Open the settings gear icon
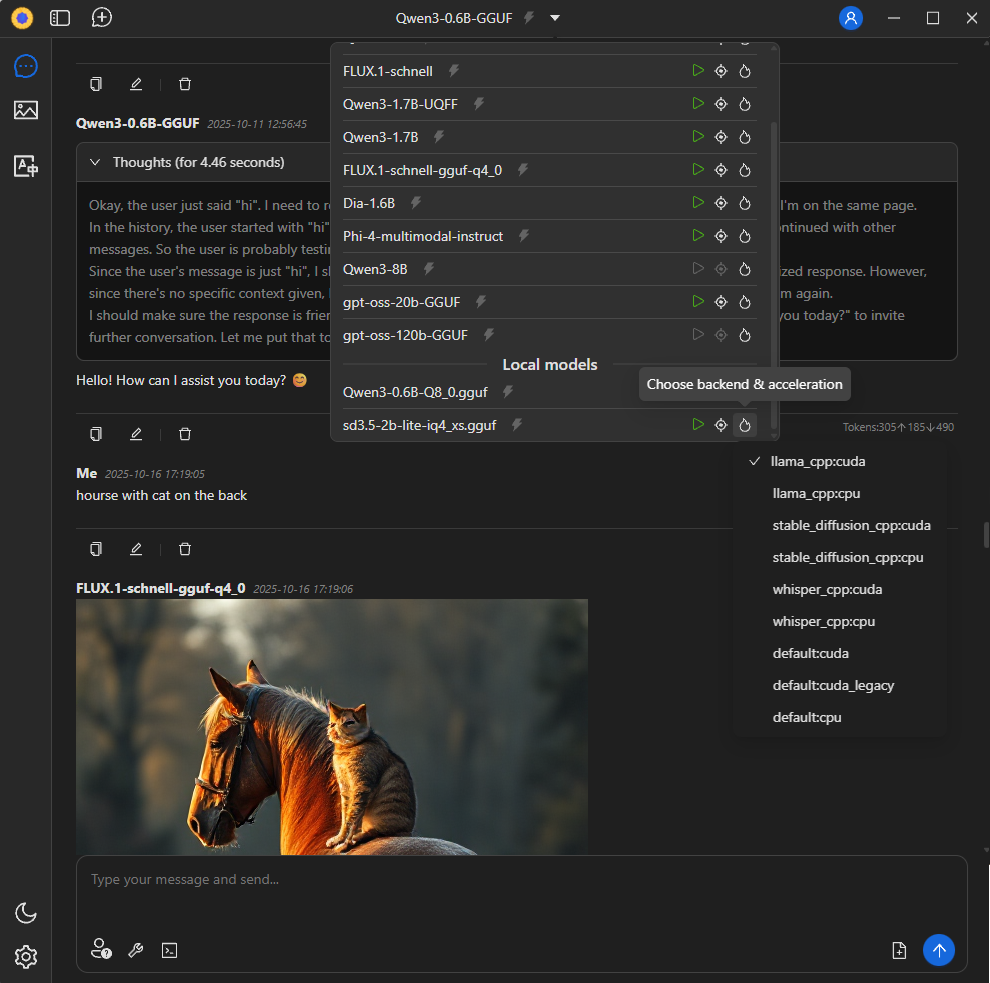Image resolution: width=990 pixels, height=983 pixels. click(26, 957)
